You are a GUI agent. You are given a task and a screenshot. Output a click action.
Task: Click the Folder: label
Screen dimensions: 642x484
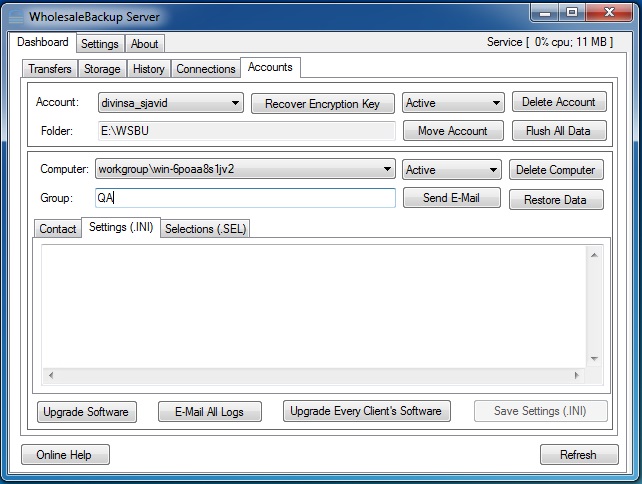point(57,131)
